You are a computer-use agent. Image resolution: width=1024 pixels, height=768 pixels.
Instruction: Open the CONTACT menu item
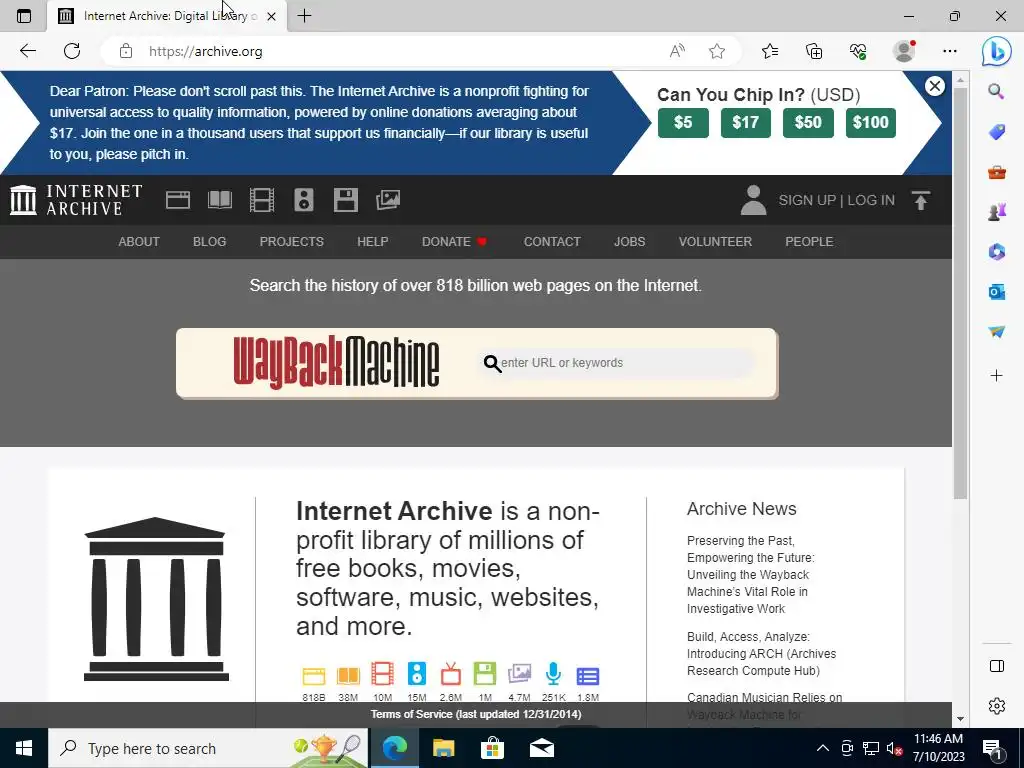tap(552, 242)
